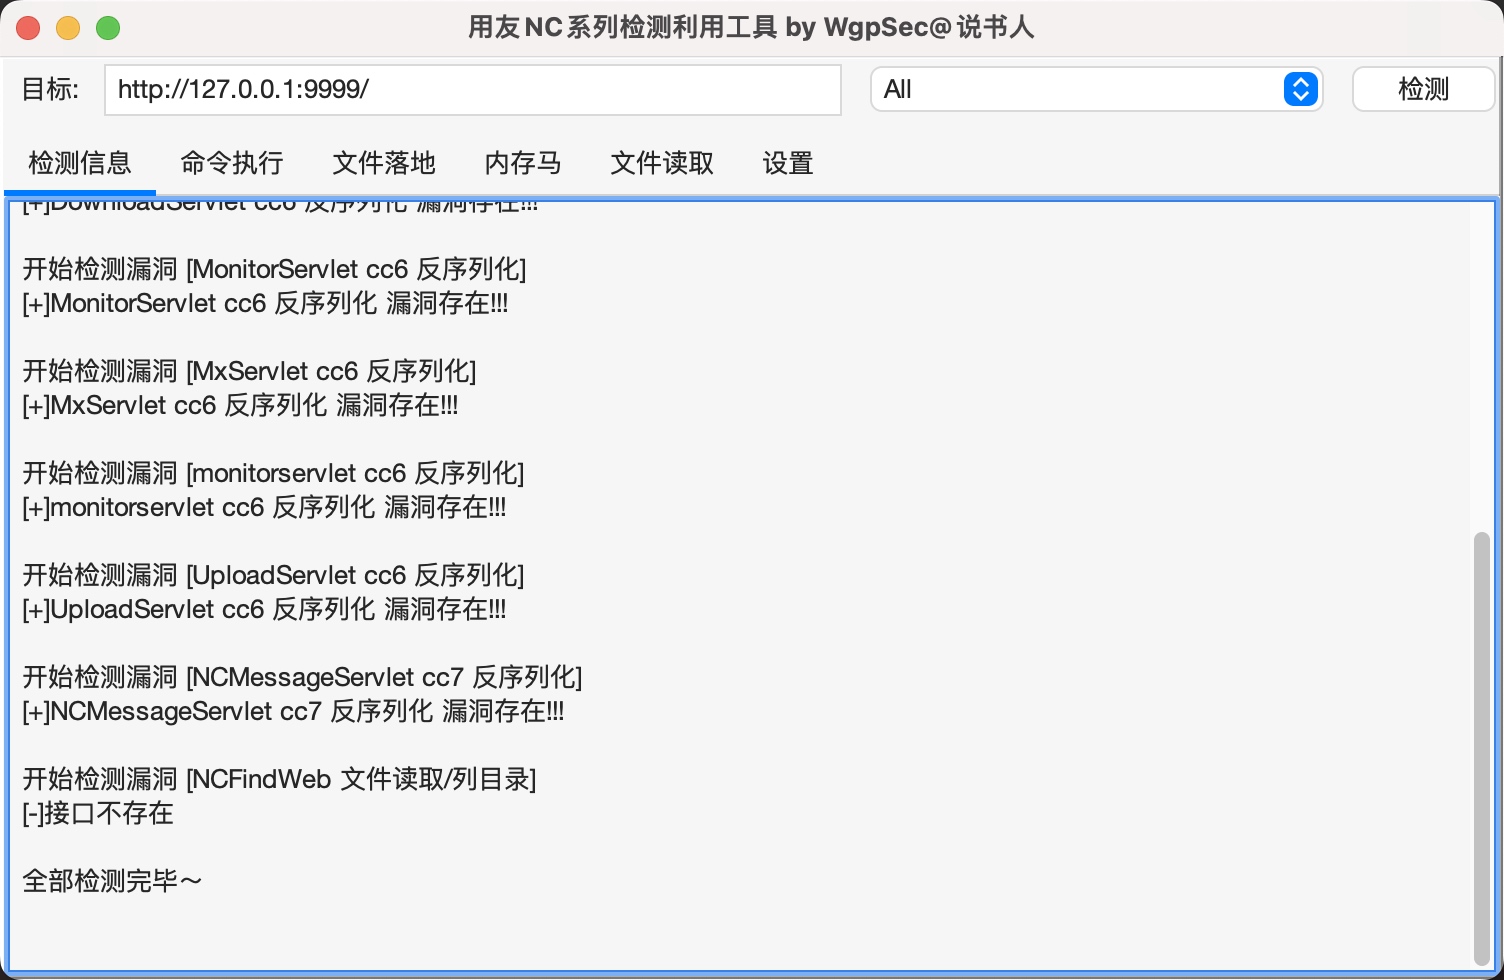The image size is (1504, 980).
Task: Click line '[+]MxServlet cc6 反序列化 漏洞存在!!!'
Action: 240,405
